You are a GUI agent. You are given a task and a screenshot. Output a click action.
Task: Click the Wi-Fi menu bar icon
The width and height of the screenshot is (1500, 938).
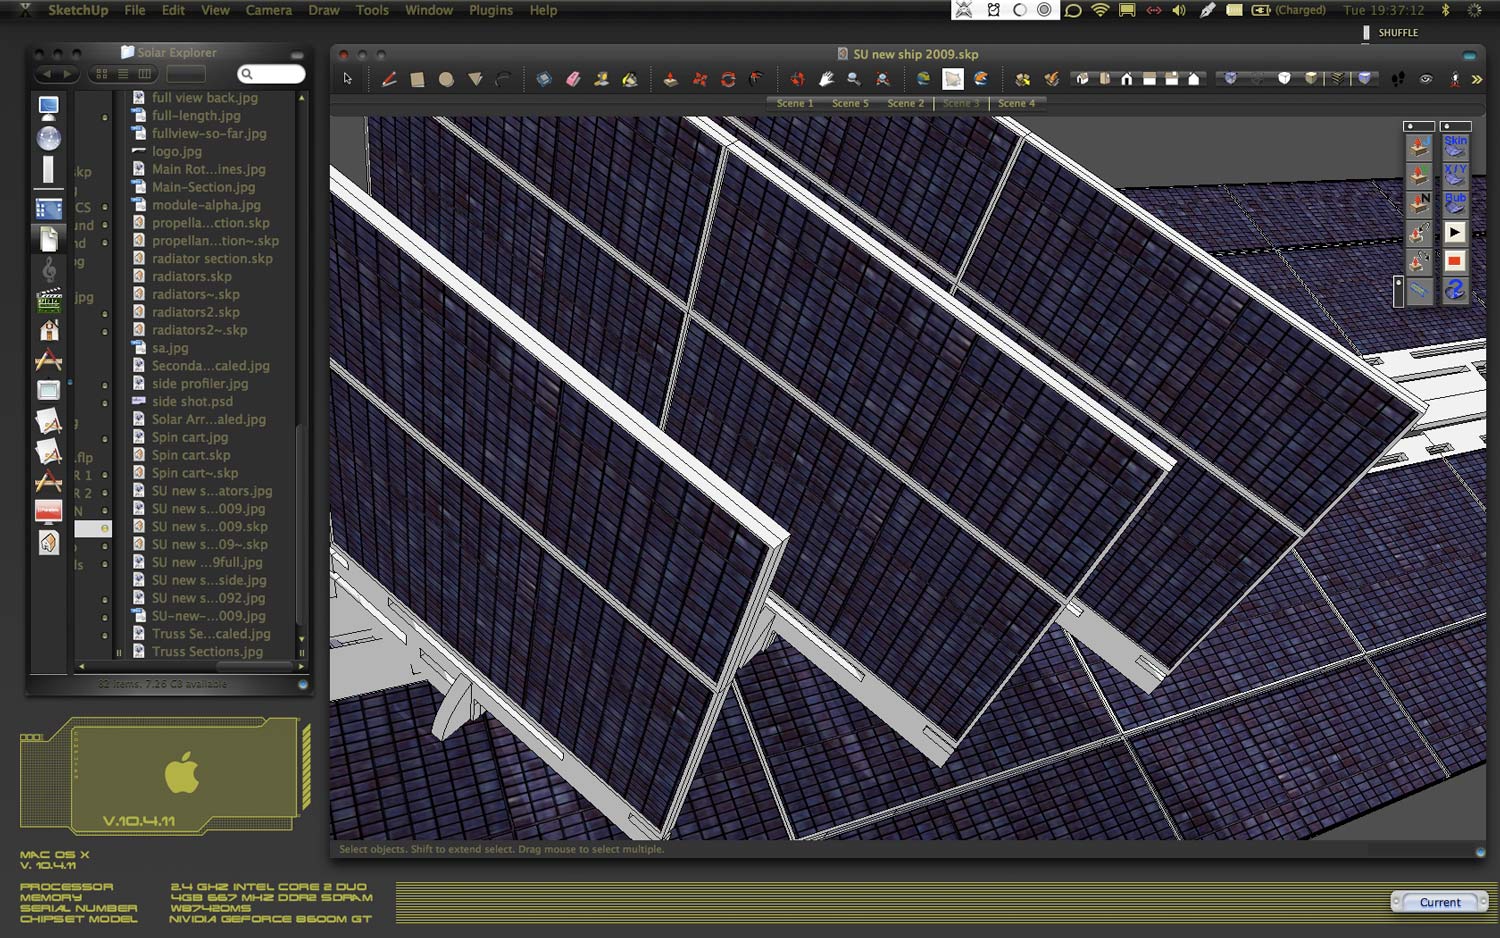1100,10
